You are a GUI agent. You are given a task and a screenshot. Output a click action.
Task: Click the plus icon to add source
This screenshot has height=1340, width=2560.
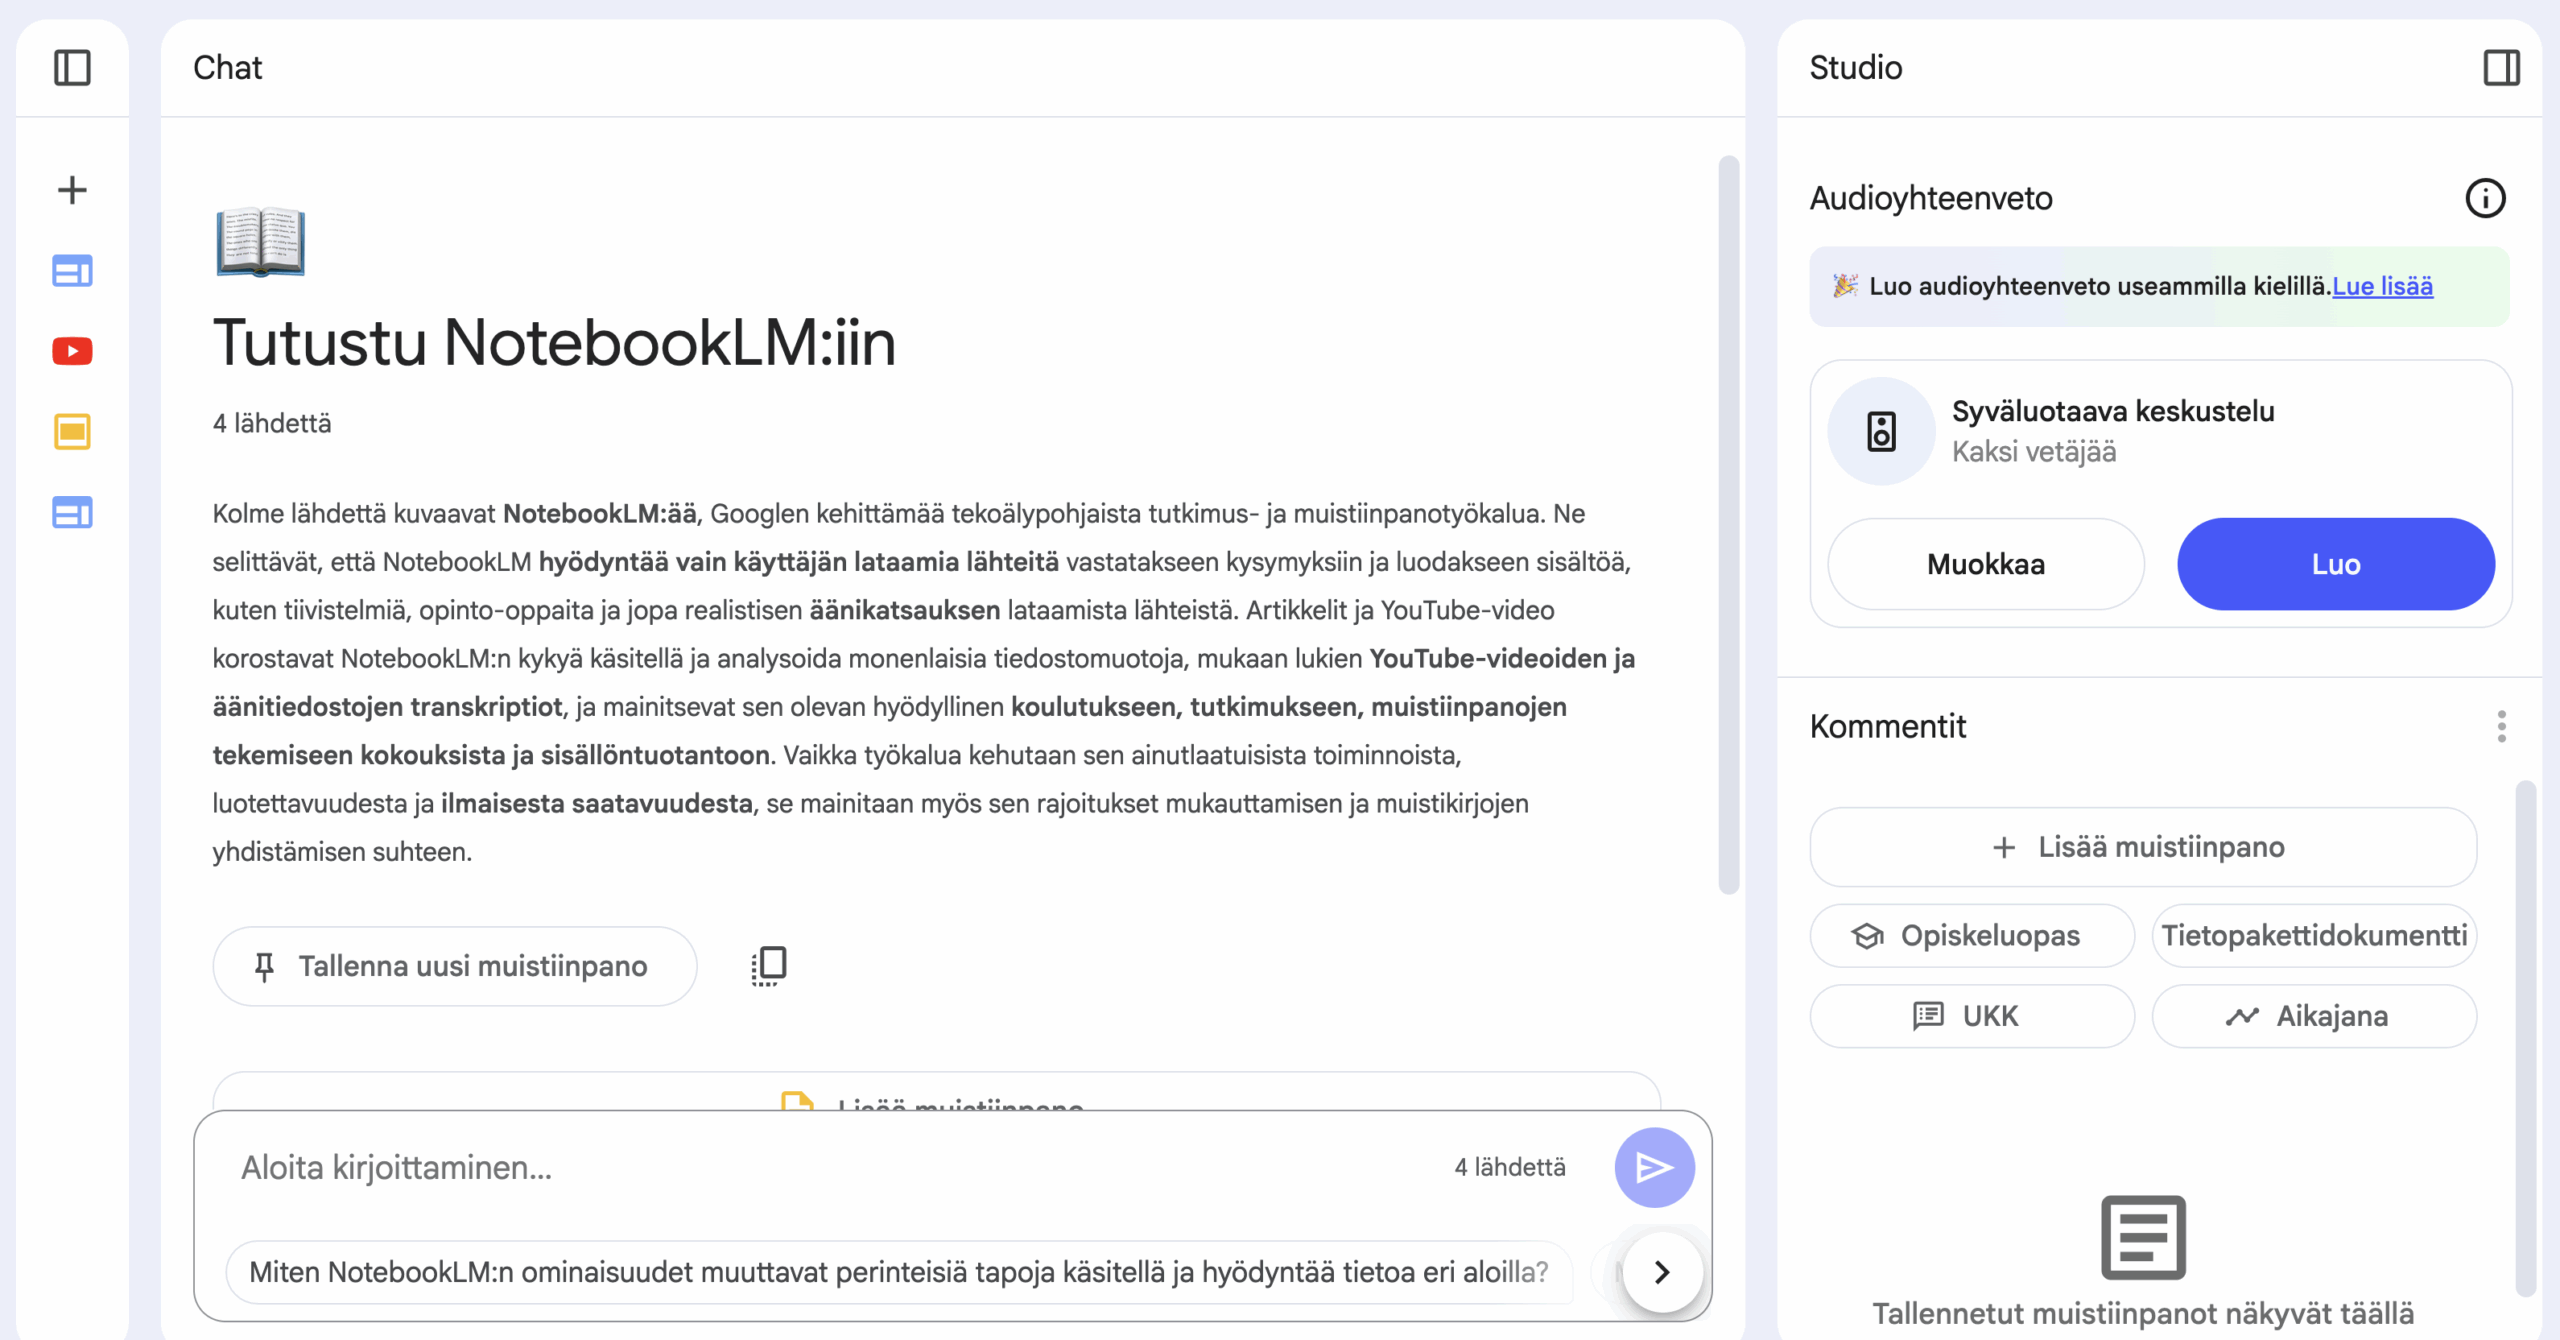tap(72, 190)
